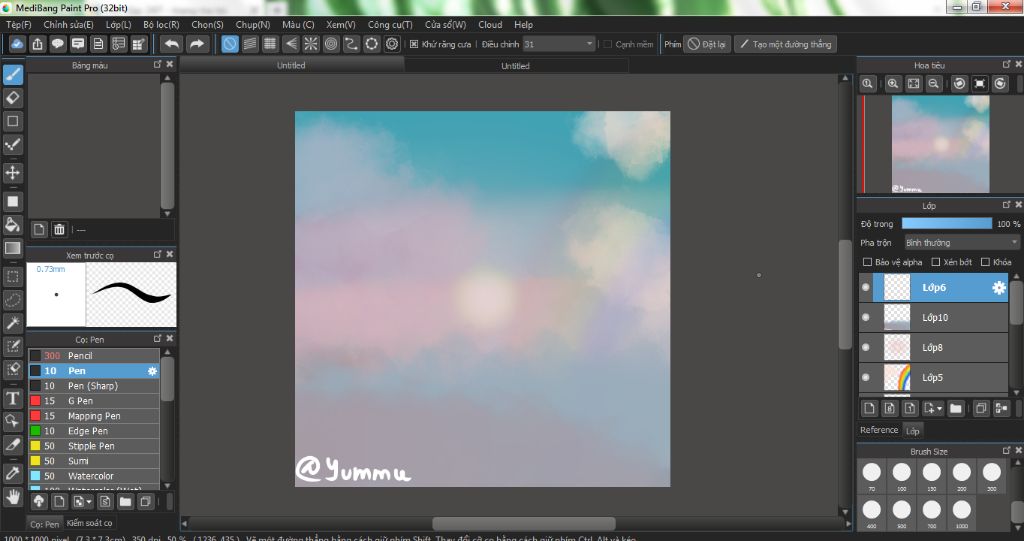
Task: Click the export/share upload icon
Action: point(38,44)
